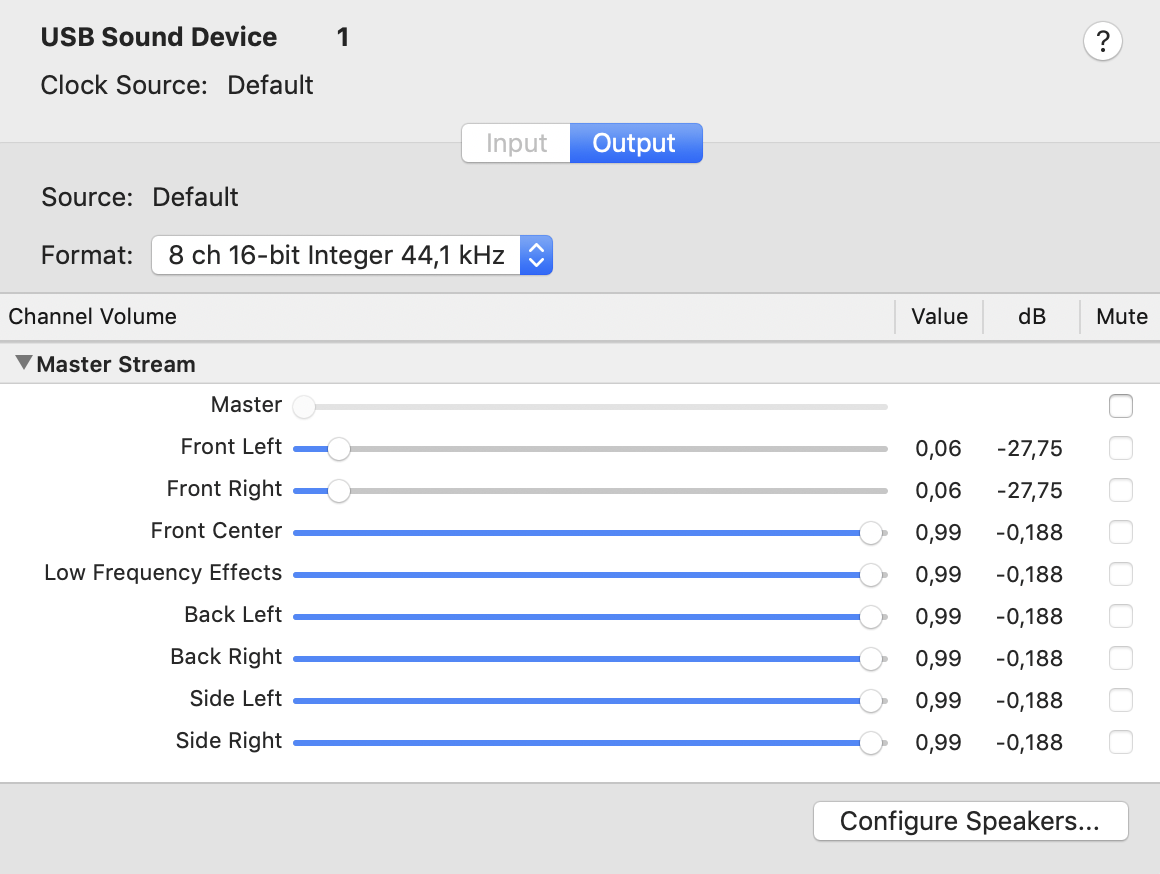
Task: Collapse the Master Stream disclosure triangle
Action: [x=24, y=363]
